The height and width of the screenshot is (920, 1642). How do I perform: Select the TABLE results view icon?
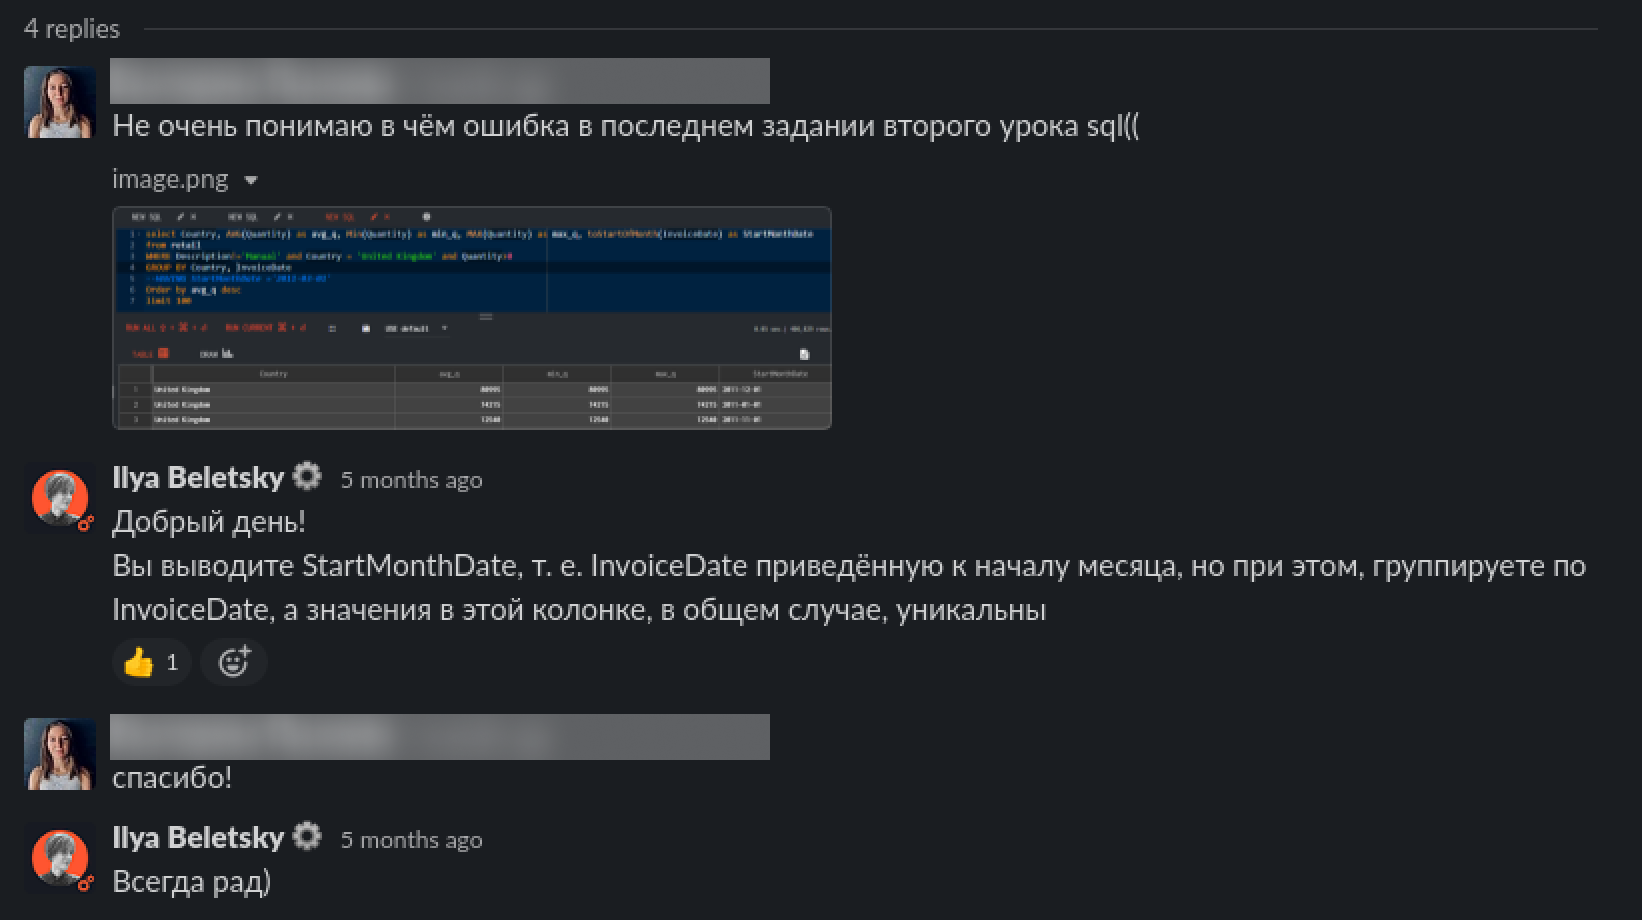coord(164,354)
